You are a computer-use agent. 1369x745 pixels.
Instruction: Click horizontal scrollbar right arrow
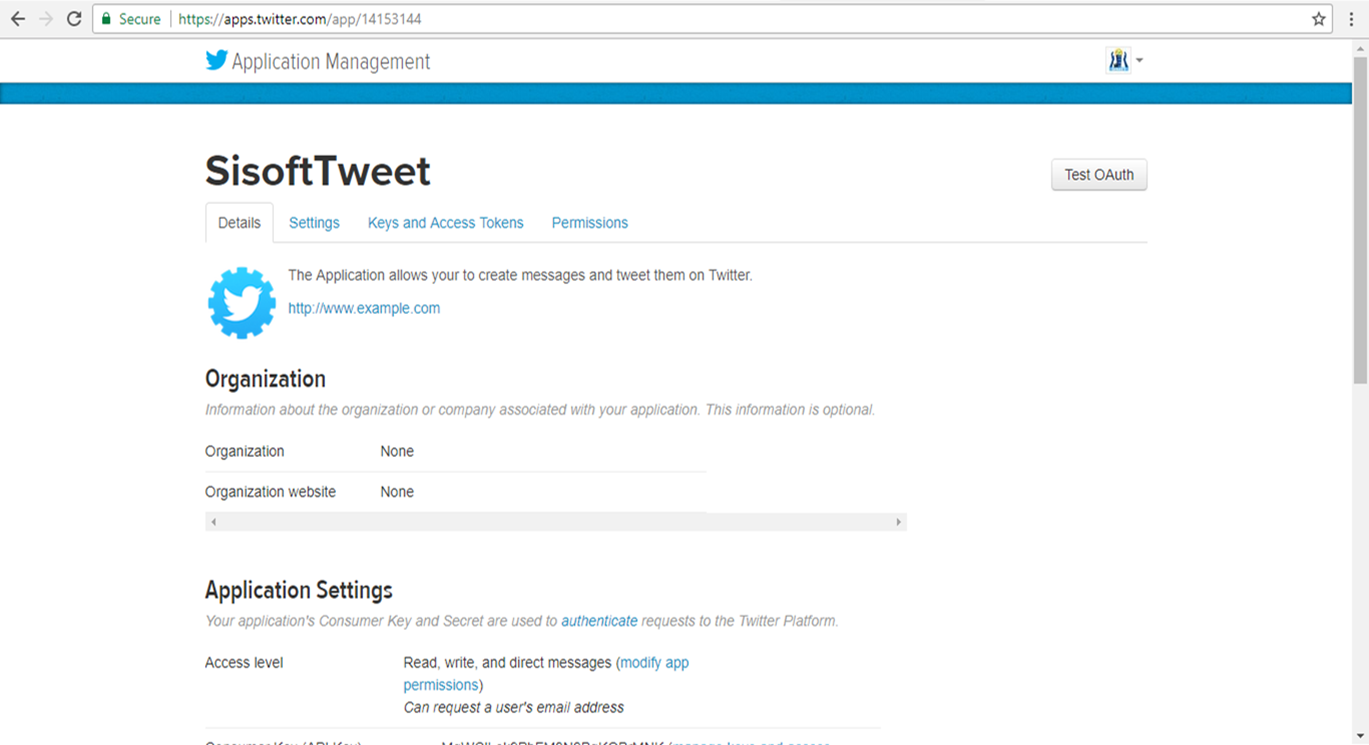coord(898,522)
